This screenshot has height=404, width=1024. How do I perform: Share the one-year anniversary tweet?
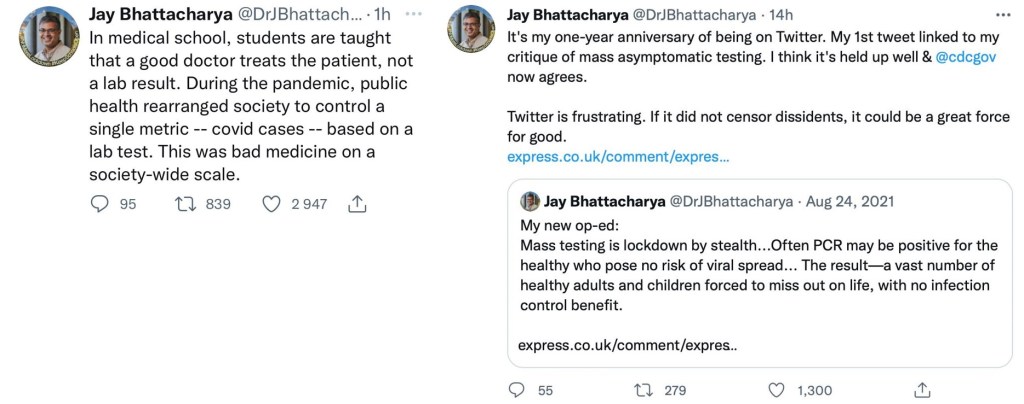click(923, 390)
